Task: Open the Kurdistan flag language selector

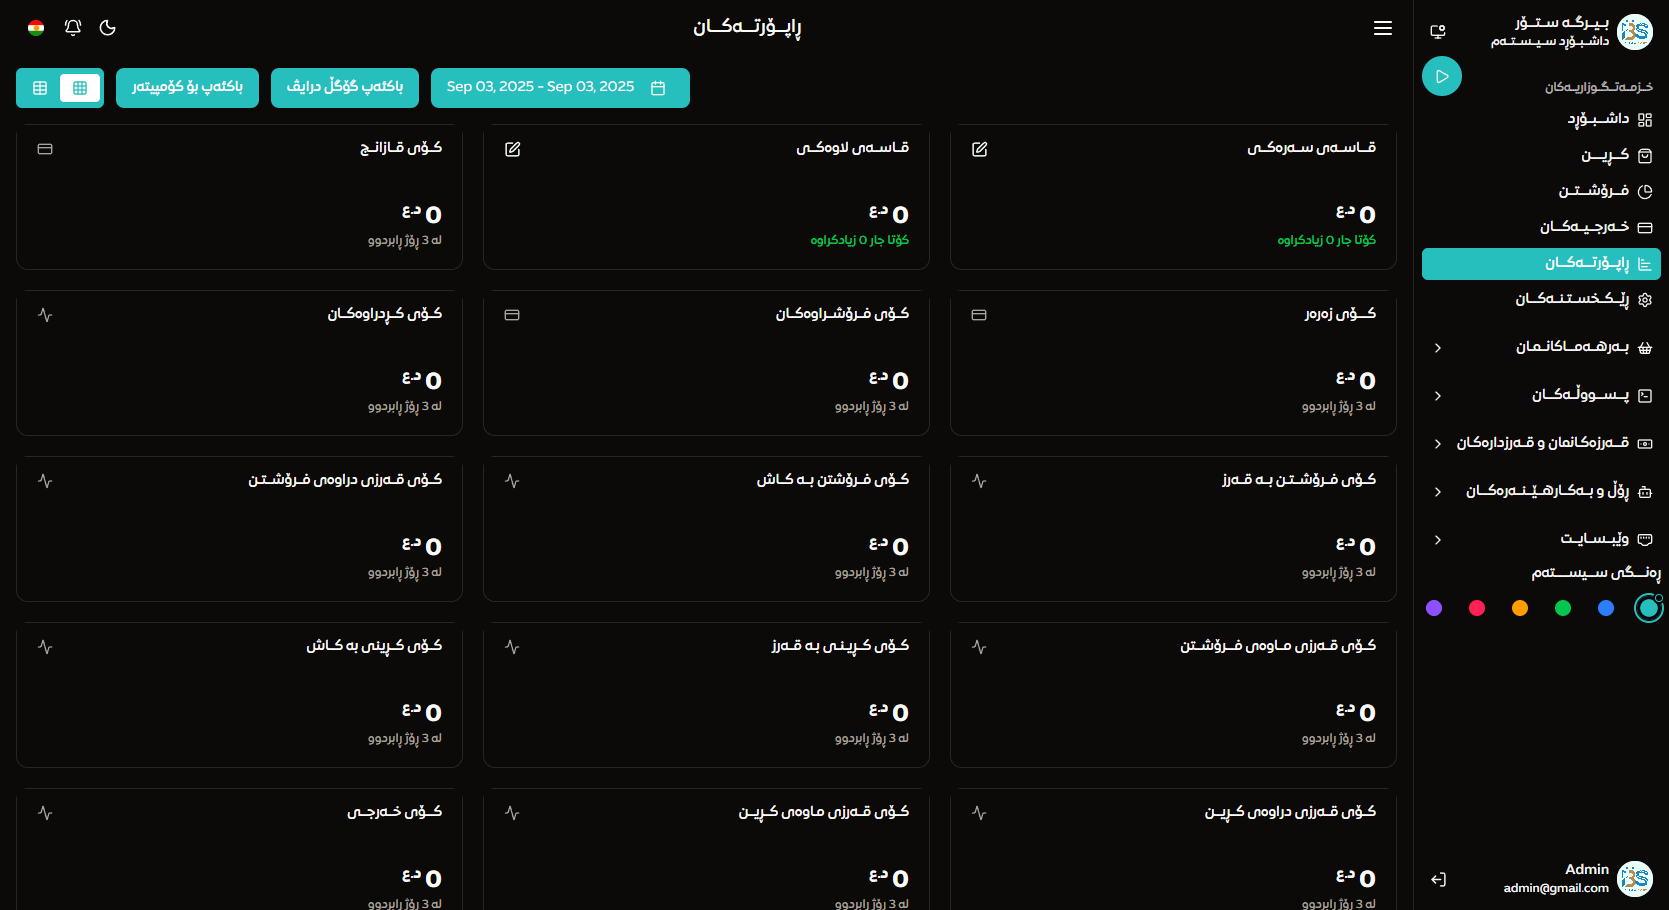Action: pos(36,28)
